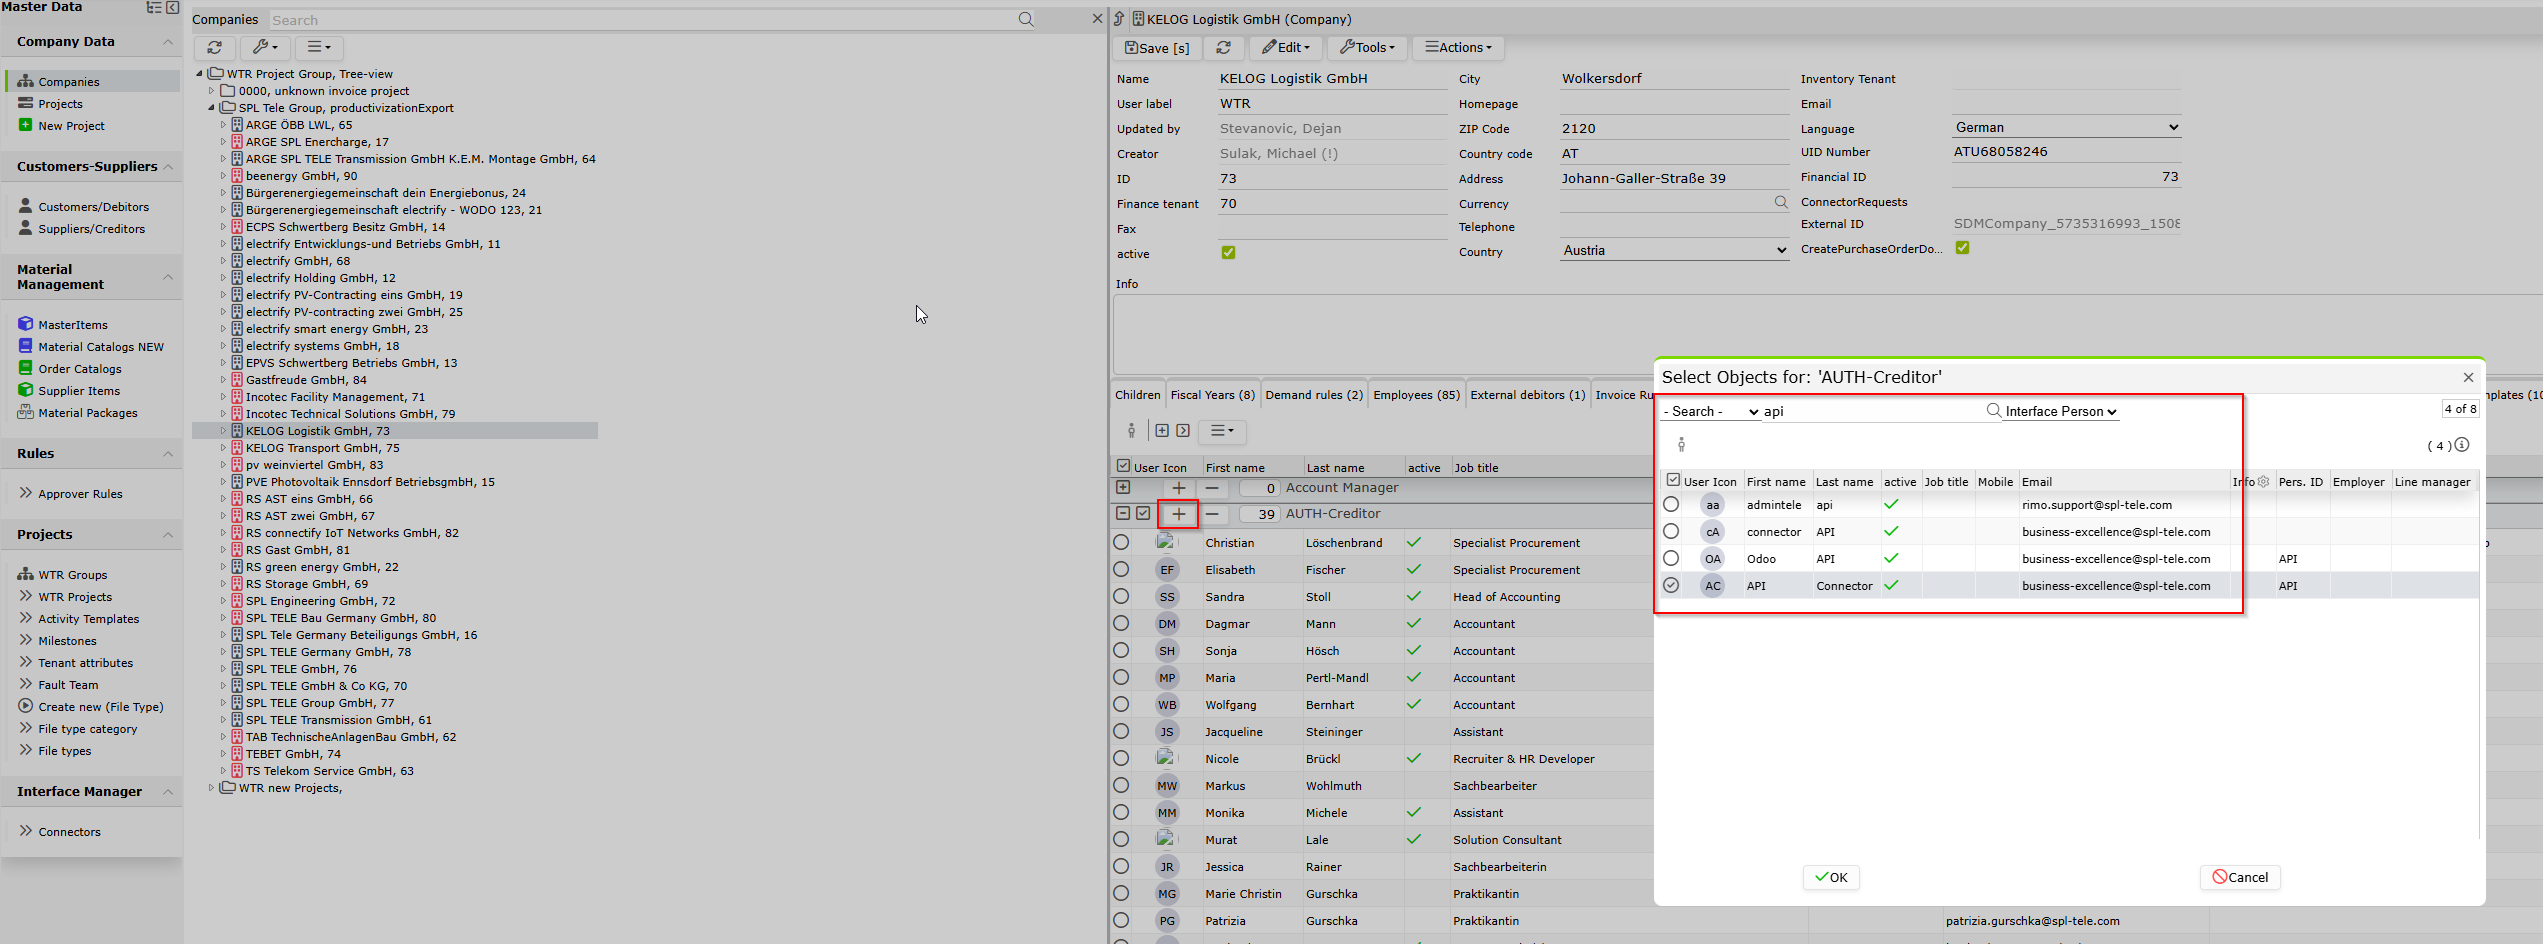
Task: Expand the KELOG Transport GmbH, 75 tree node
Action: point(223,448)
